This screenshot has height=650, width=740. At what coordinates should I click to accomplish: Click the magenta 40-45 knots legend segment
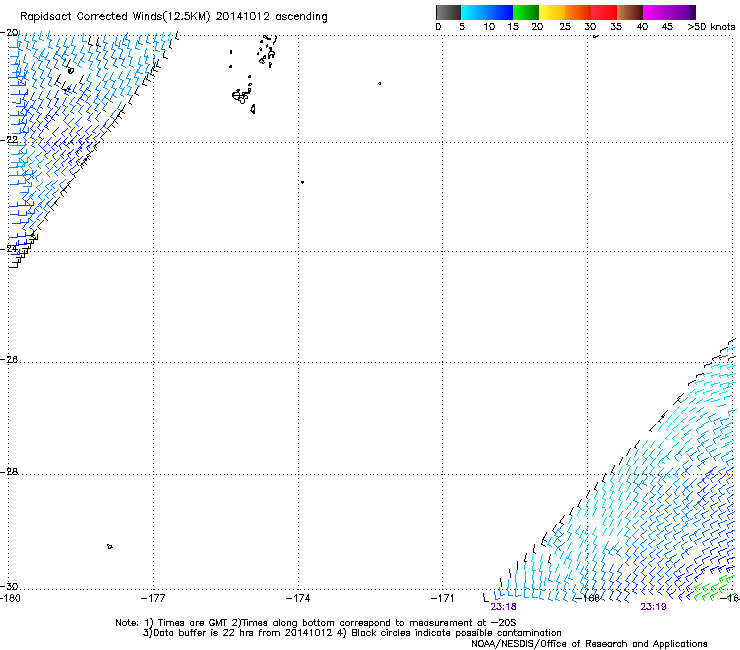[656, 12]
